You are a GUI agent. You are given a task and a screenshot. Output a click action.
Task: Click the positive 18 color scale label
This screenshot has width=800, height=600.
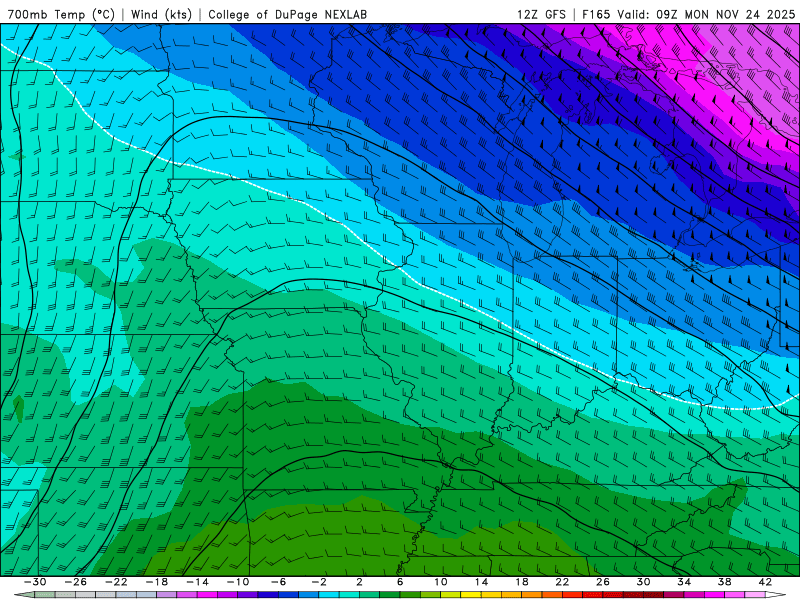[522, 582]
